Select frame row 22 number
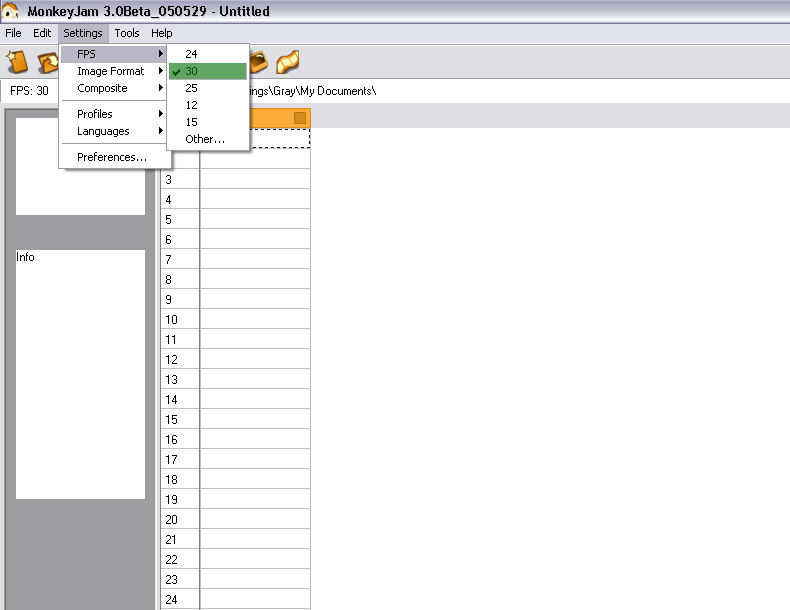This screenshot has width=790, height=610. (180, 559)
